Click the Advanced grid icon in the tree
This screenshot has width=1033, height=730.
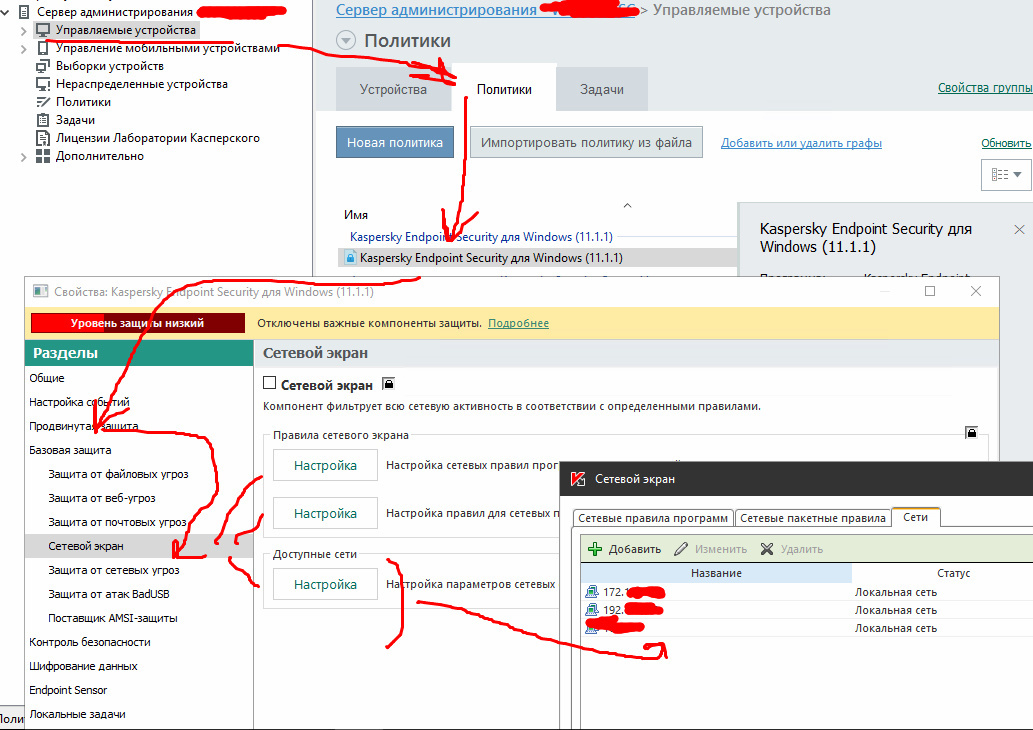(x=43, y=156)
